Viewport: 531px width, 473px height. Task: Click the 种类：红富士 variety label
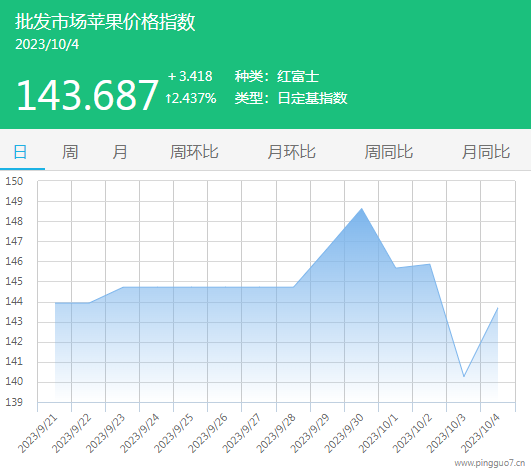[277, 76]
